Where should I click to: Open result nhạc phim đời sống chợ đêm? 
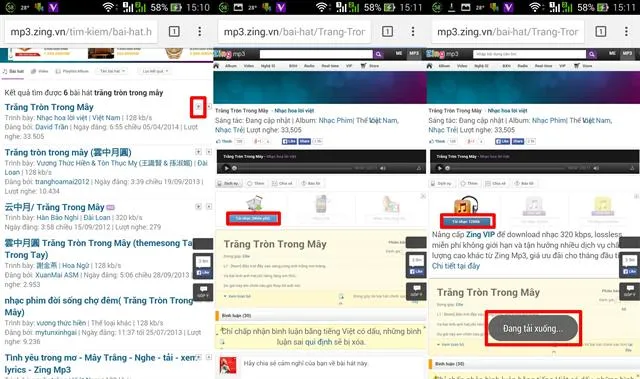click(98, 306)
